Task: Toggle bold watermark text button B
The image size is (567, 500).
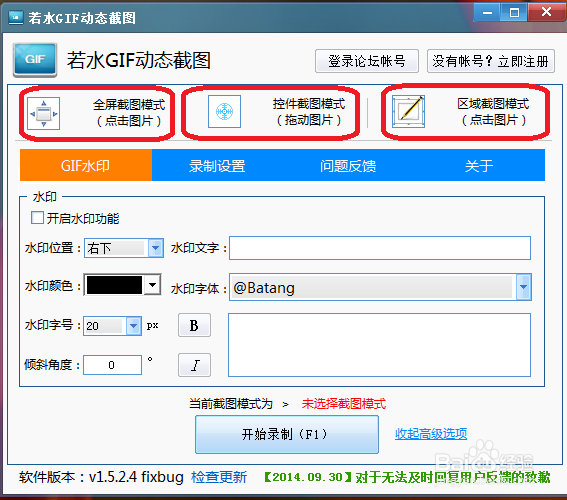Action: pyautogui.click(x=194, y=325)
